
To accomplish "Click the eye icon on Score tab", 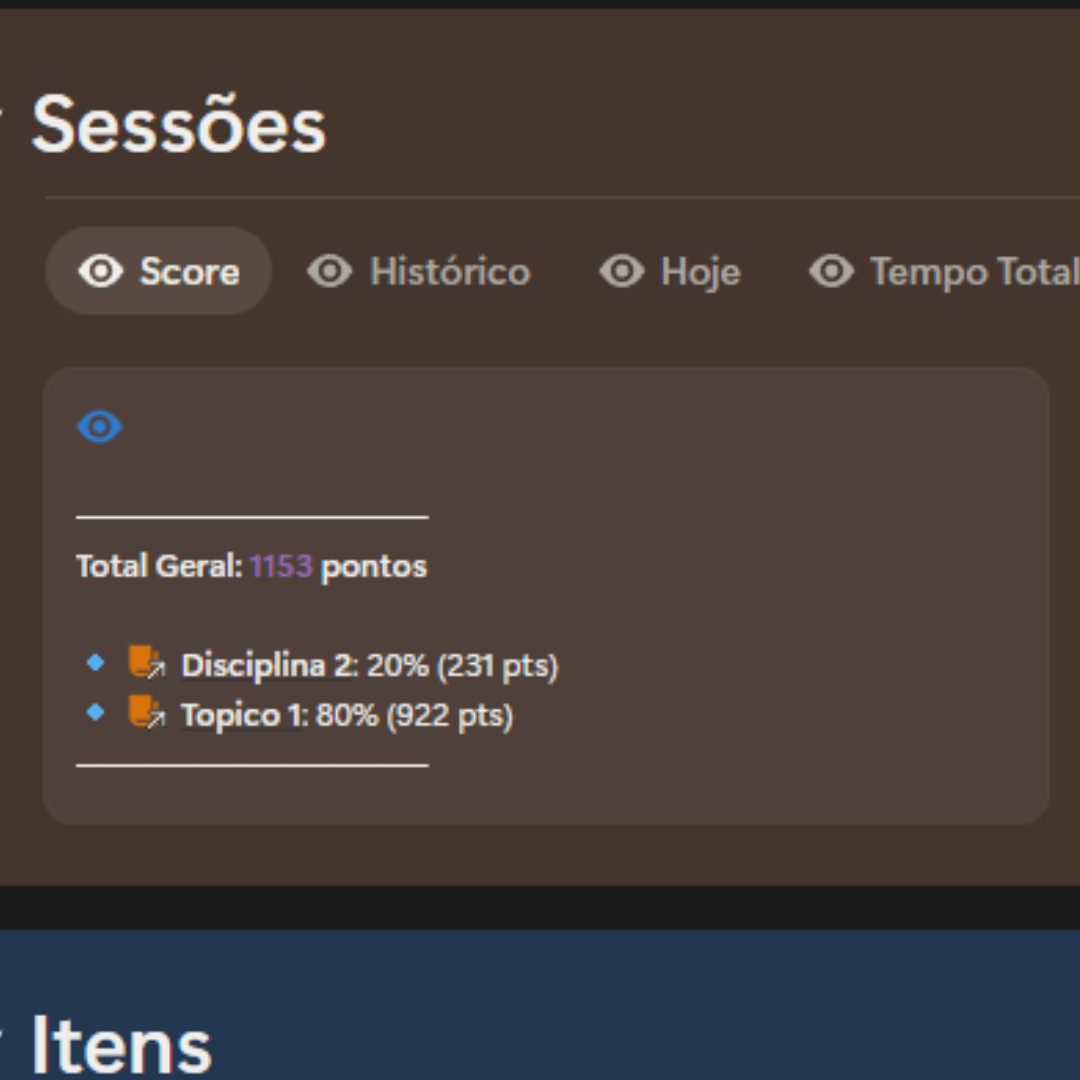I will (x=100, y=271).
